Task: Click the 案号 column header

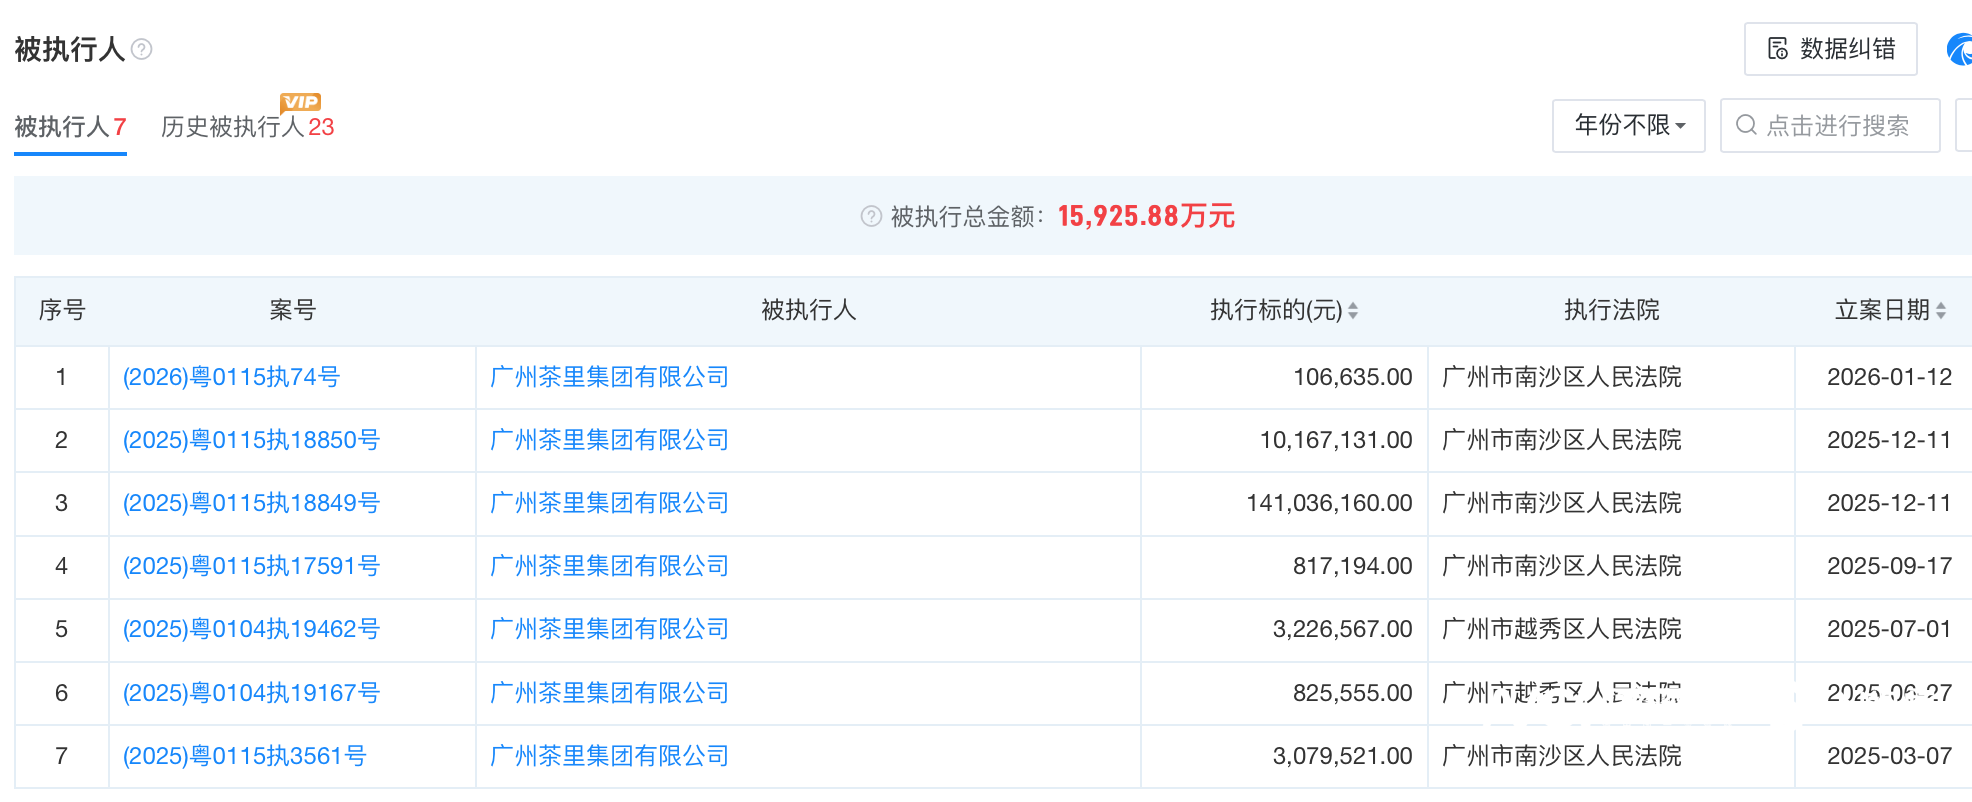Action: tap(293, 310)
